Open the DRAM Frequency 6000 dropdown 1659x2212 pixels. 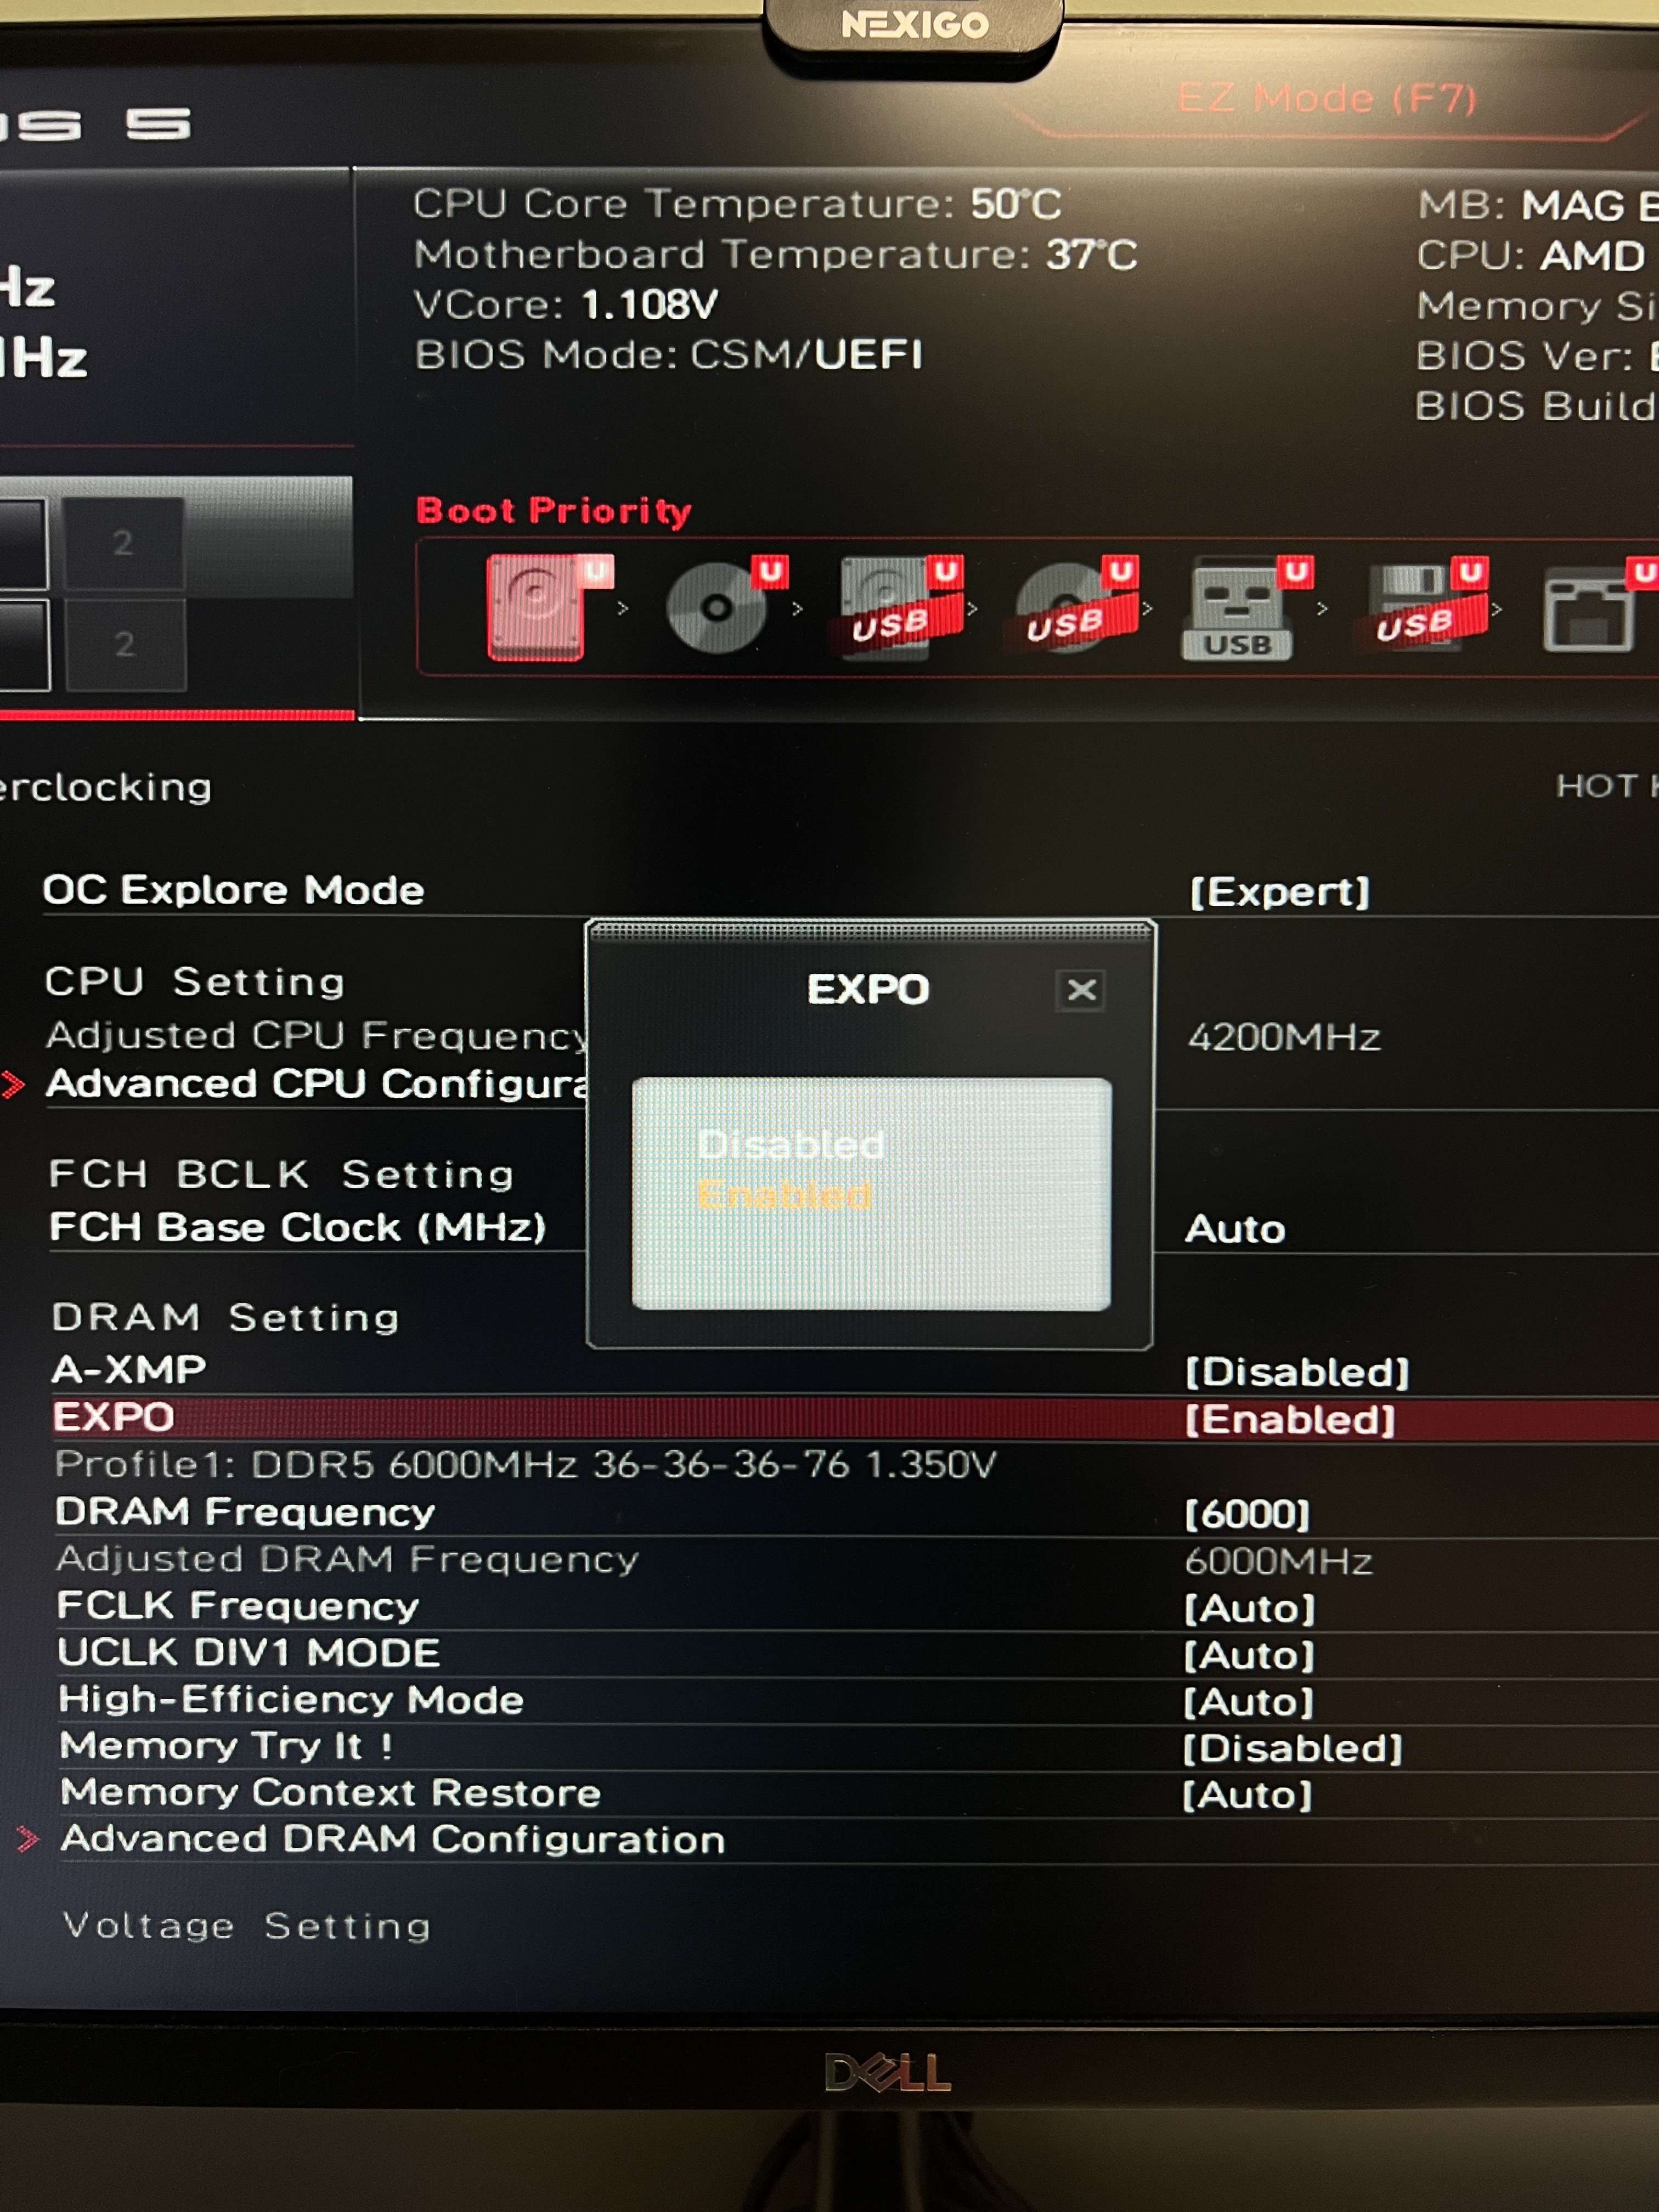coord(1246,1514)
